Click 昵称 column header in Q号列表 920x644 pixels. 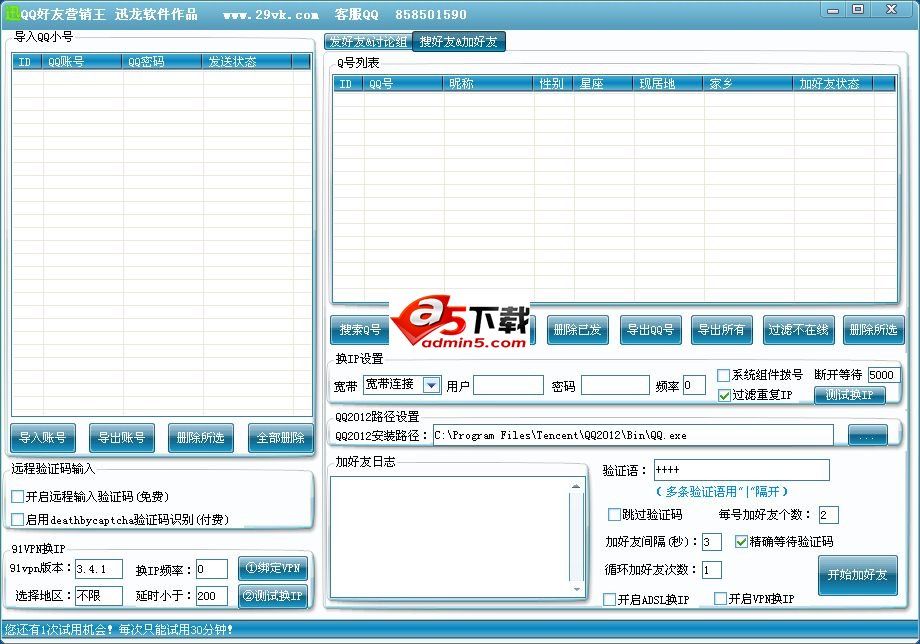point(488,84)
